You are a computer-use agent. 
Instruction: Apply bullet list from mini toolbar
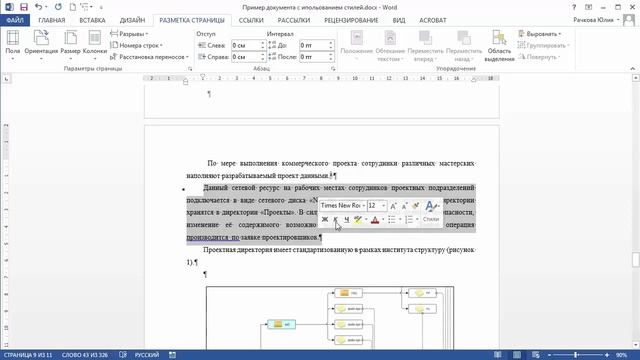coord(392,220)
